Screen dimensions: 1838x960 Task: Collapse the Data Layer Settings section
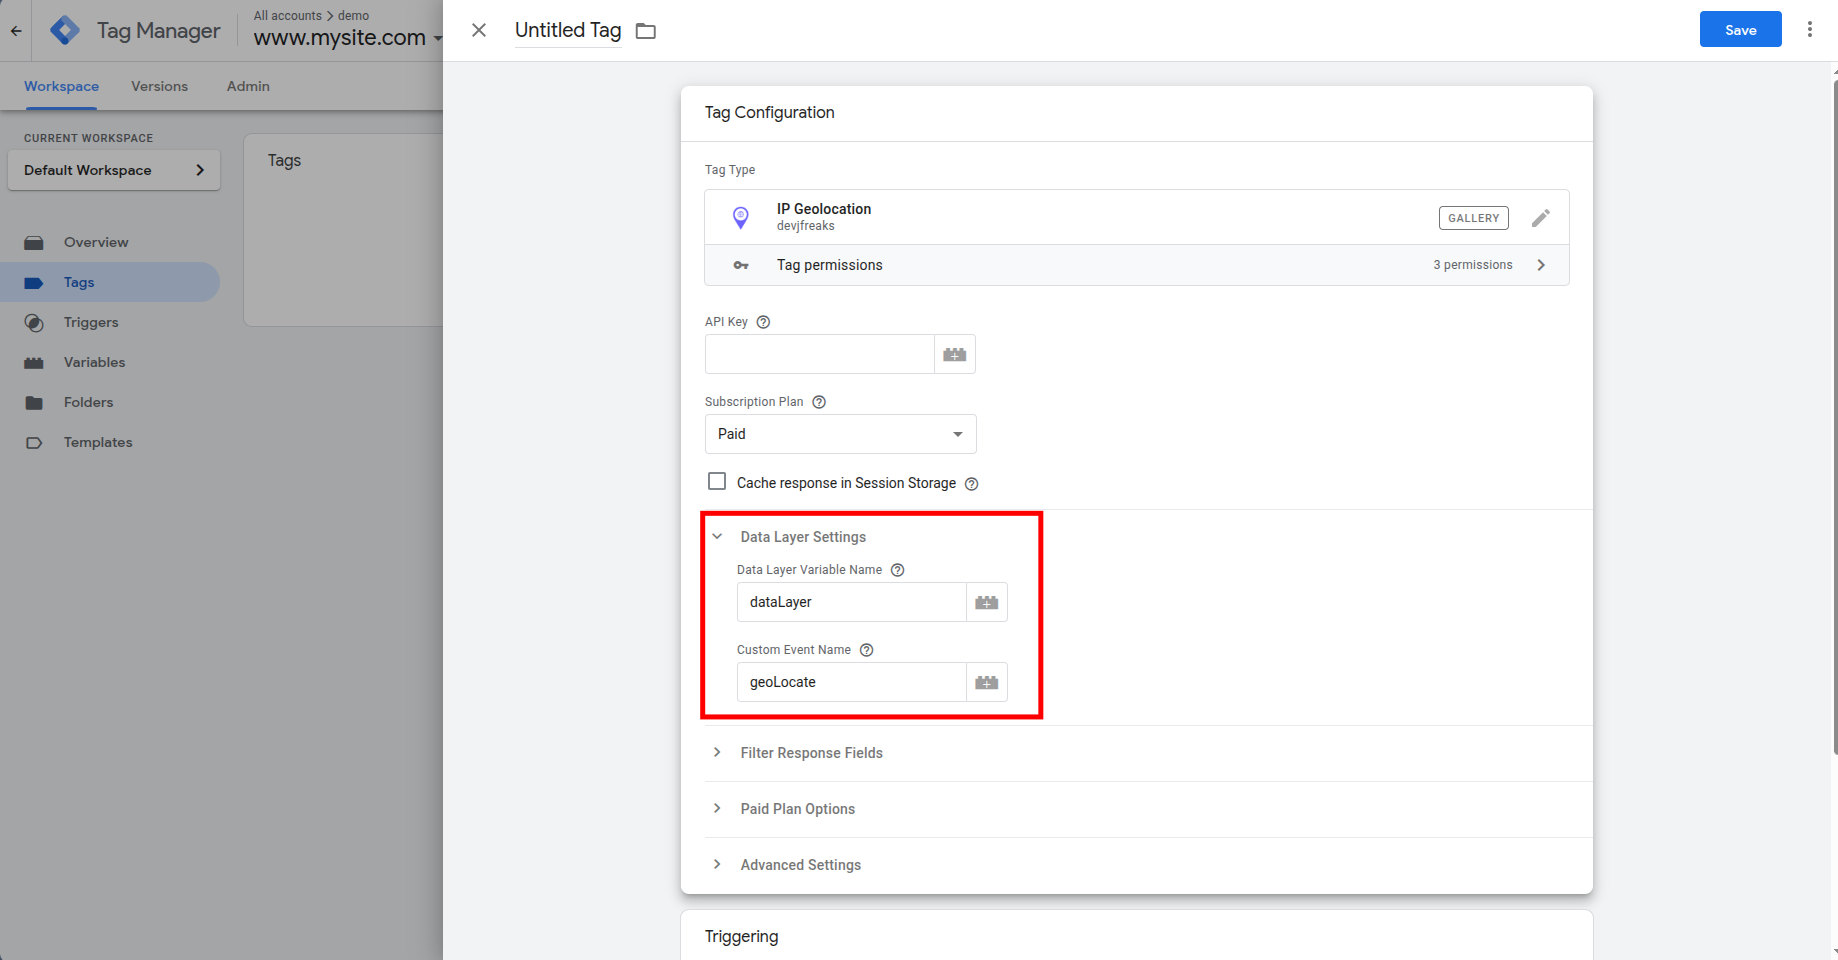(717, 537)
